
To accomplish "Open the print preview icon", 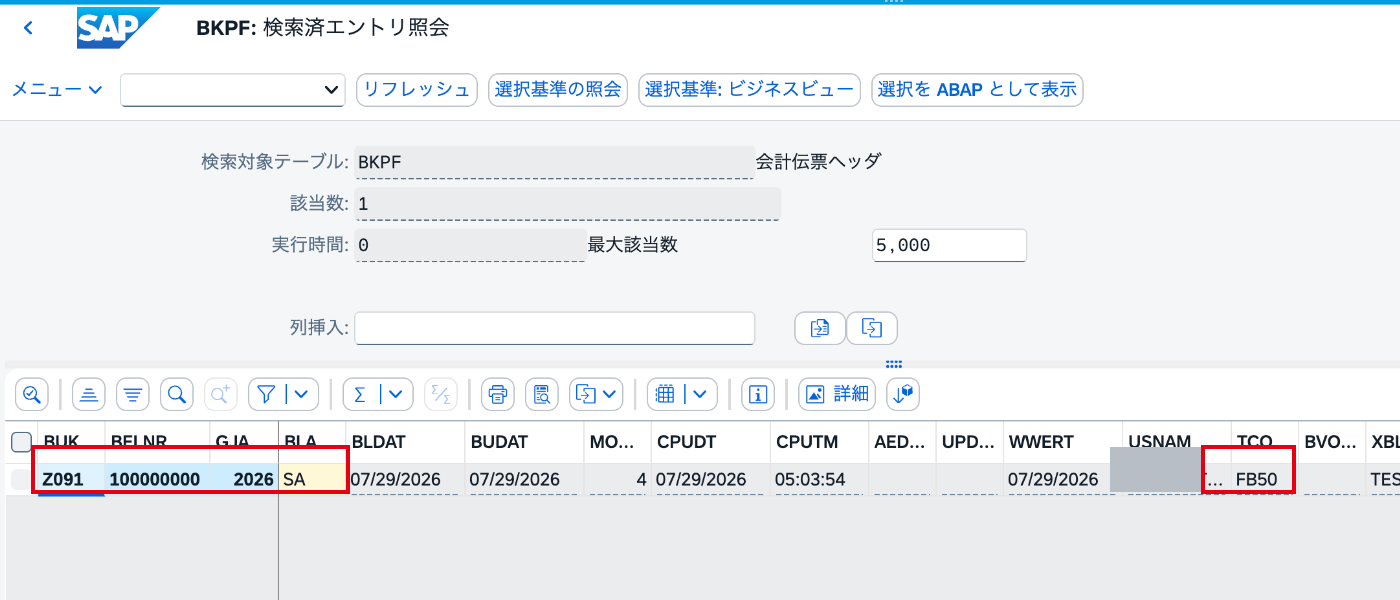I will 542,394.
